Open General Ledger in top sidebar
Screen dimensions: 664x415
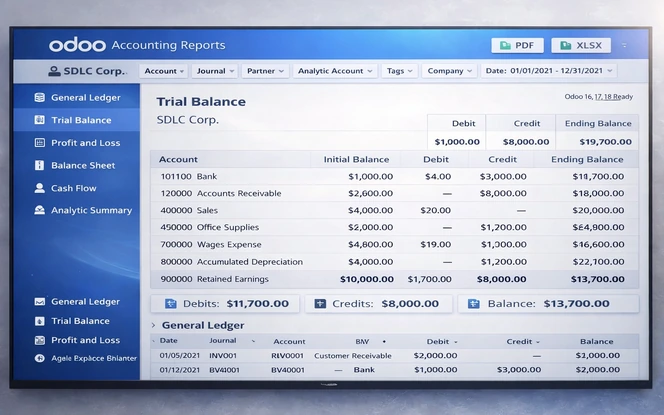click(x=77, y=97)
